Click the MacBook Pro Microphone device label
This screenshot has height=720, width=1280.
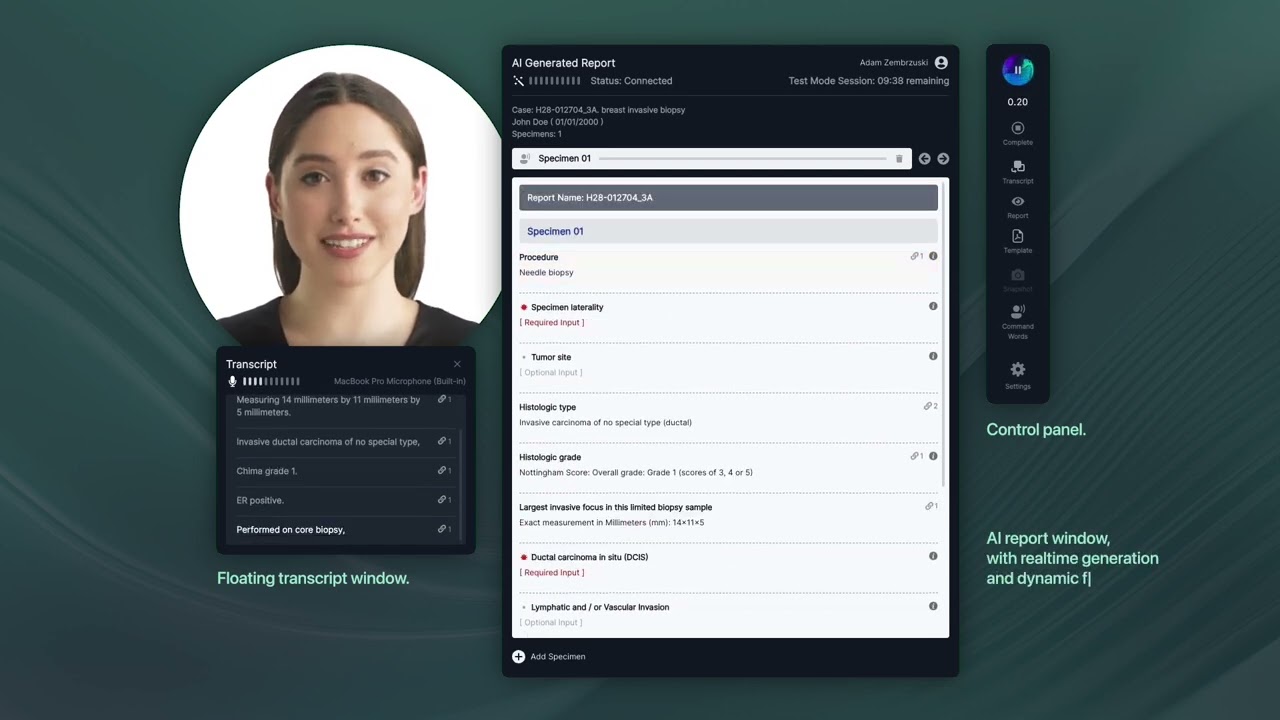pos(399,381)
